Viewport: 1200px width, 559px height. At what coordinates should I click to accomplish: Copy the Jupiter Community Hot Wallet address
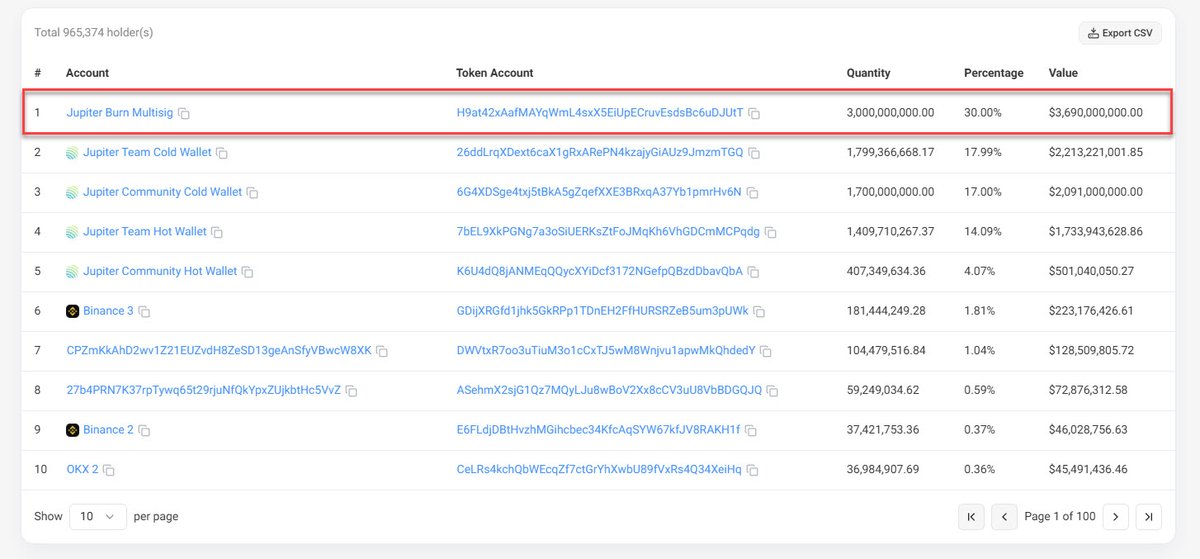click(247, 272)
